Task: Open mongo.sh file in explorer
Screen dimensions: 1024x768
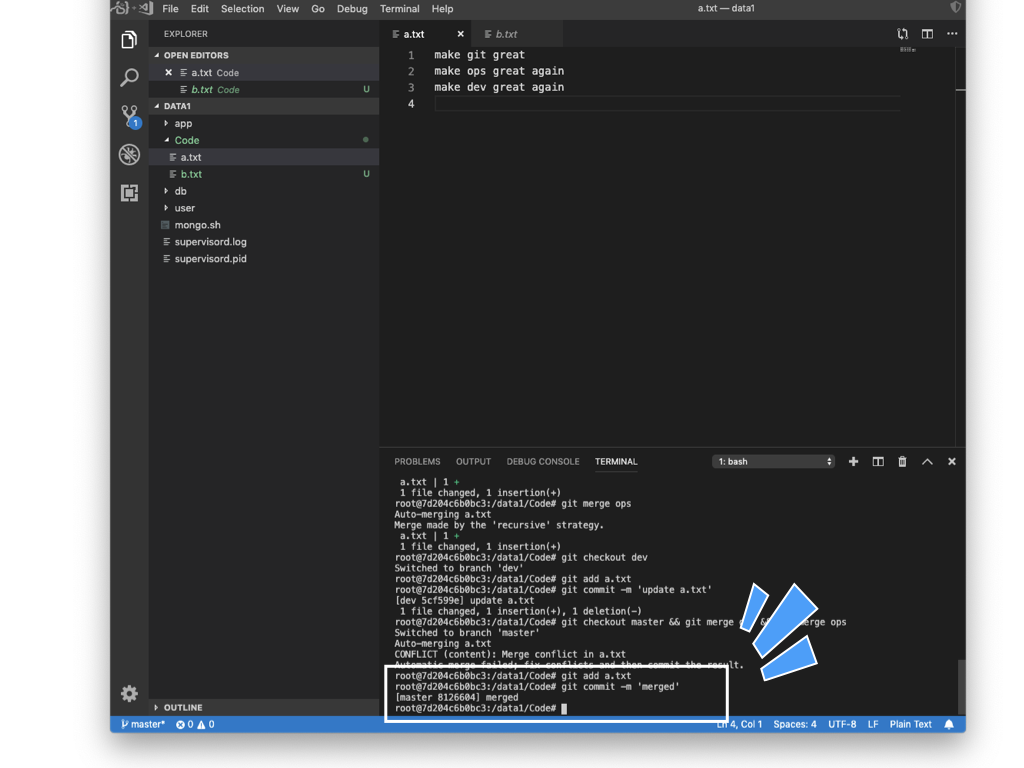Action: [x=197, y=225]
